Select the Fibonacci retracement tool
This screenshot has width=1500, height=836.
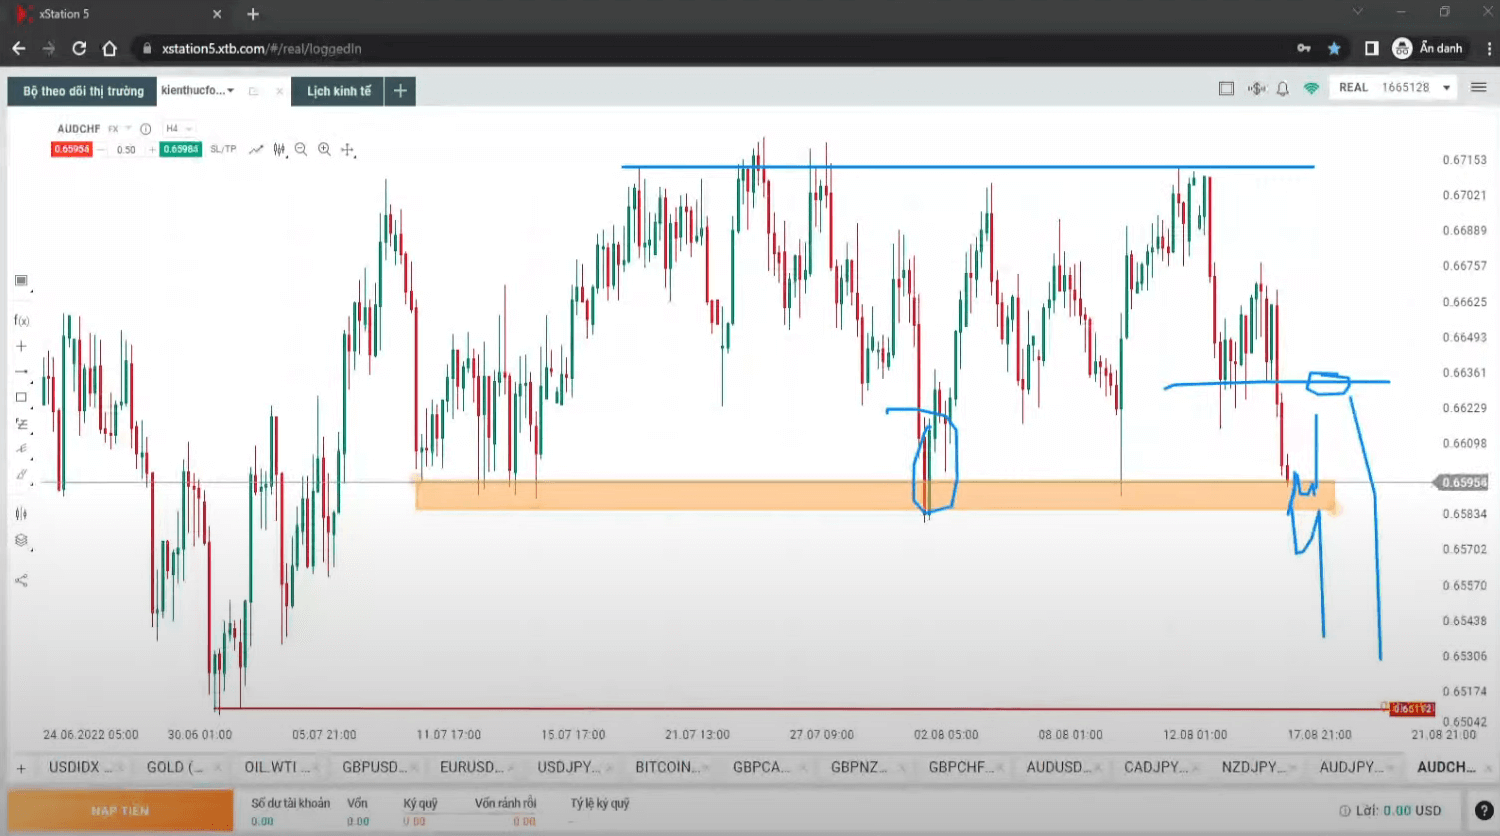(x=21, y=423)
